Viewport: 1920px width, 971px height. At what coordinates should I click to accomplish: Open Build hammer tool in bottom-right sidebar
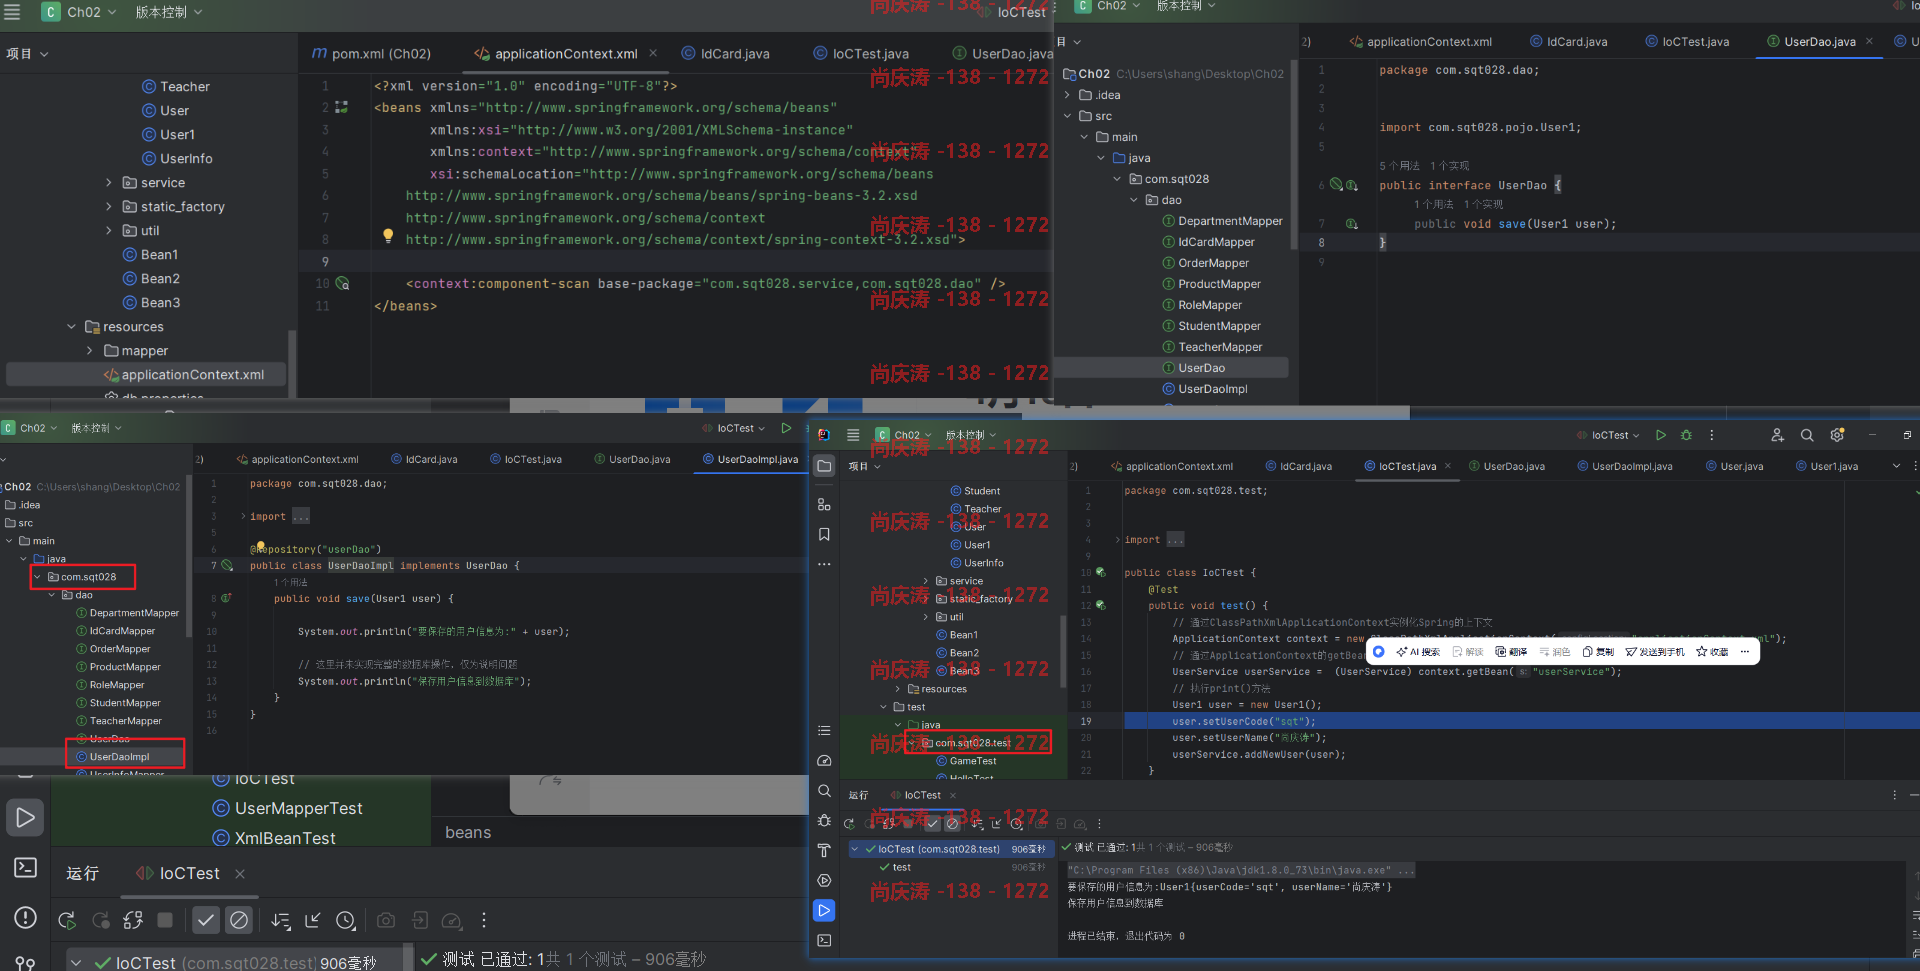824,851
